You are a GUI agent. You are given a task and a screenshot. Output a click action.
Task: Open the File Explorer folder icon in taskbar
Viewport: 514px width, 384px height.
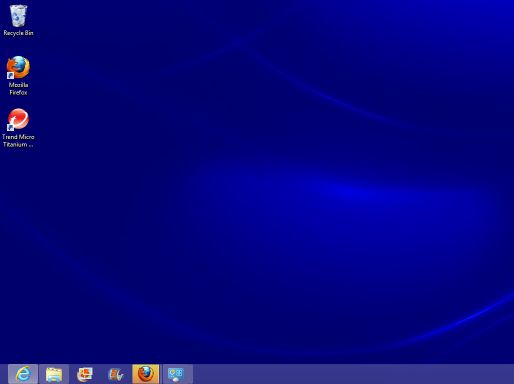(x=54, y=374)
